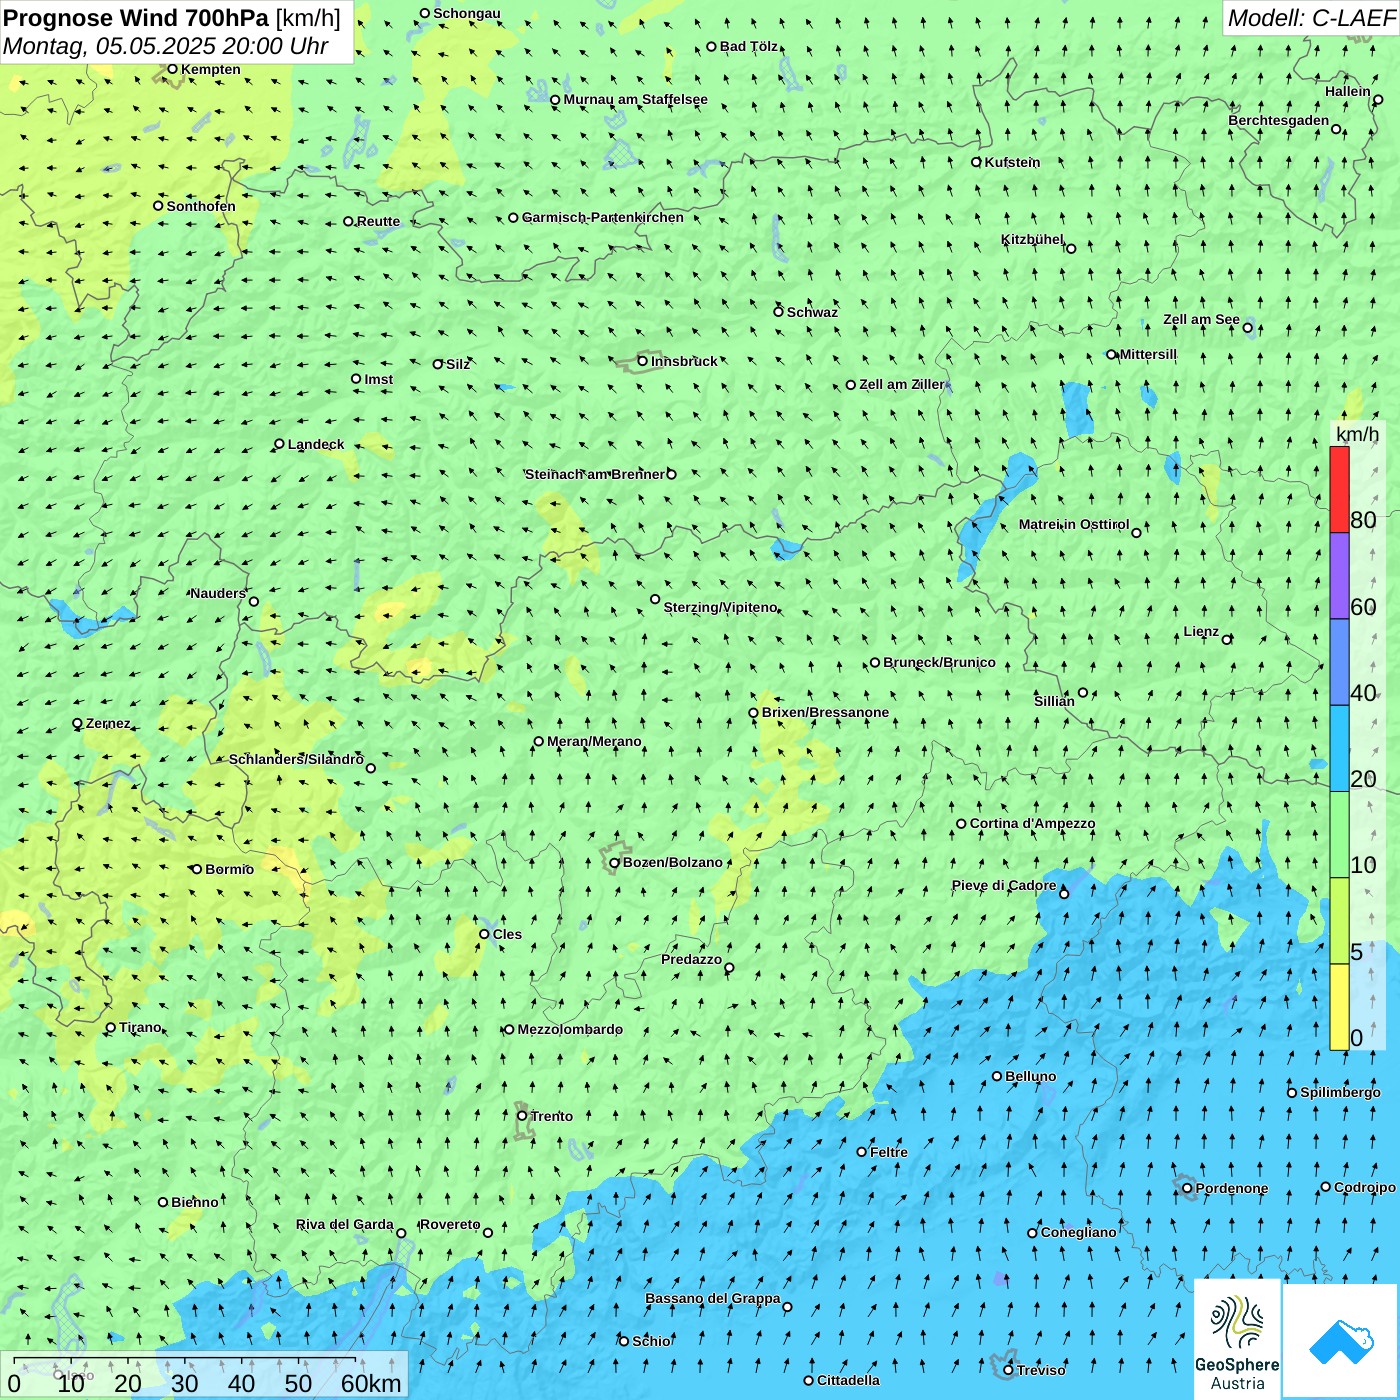1400x1400 pixels.
Task: Select the purple 60 km/h legend band
Action: click(x=1339, y=576)
